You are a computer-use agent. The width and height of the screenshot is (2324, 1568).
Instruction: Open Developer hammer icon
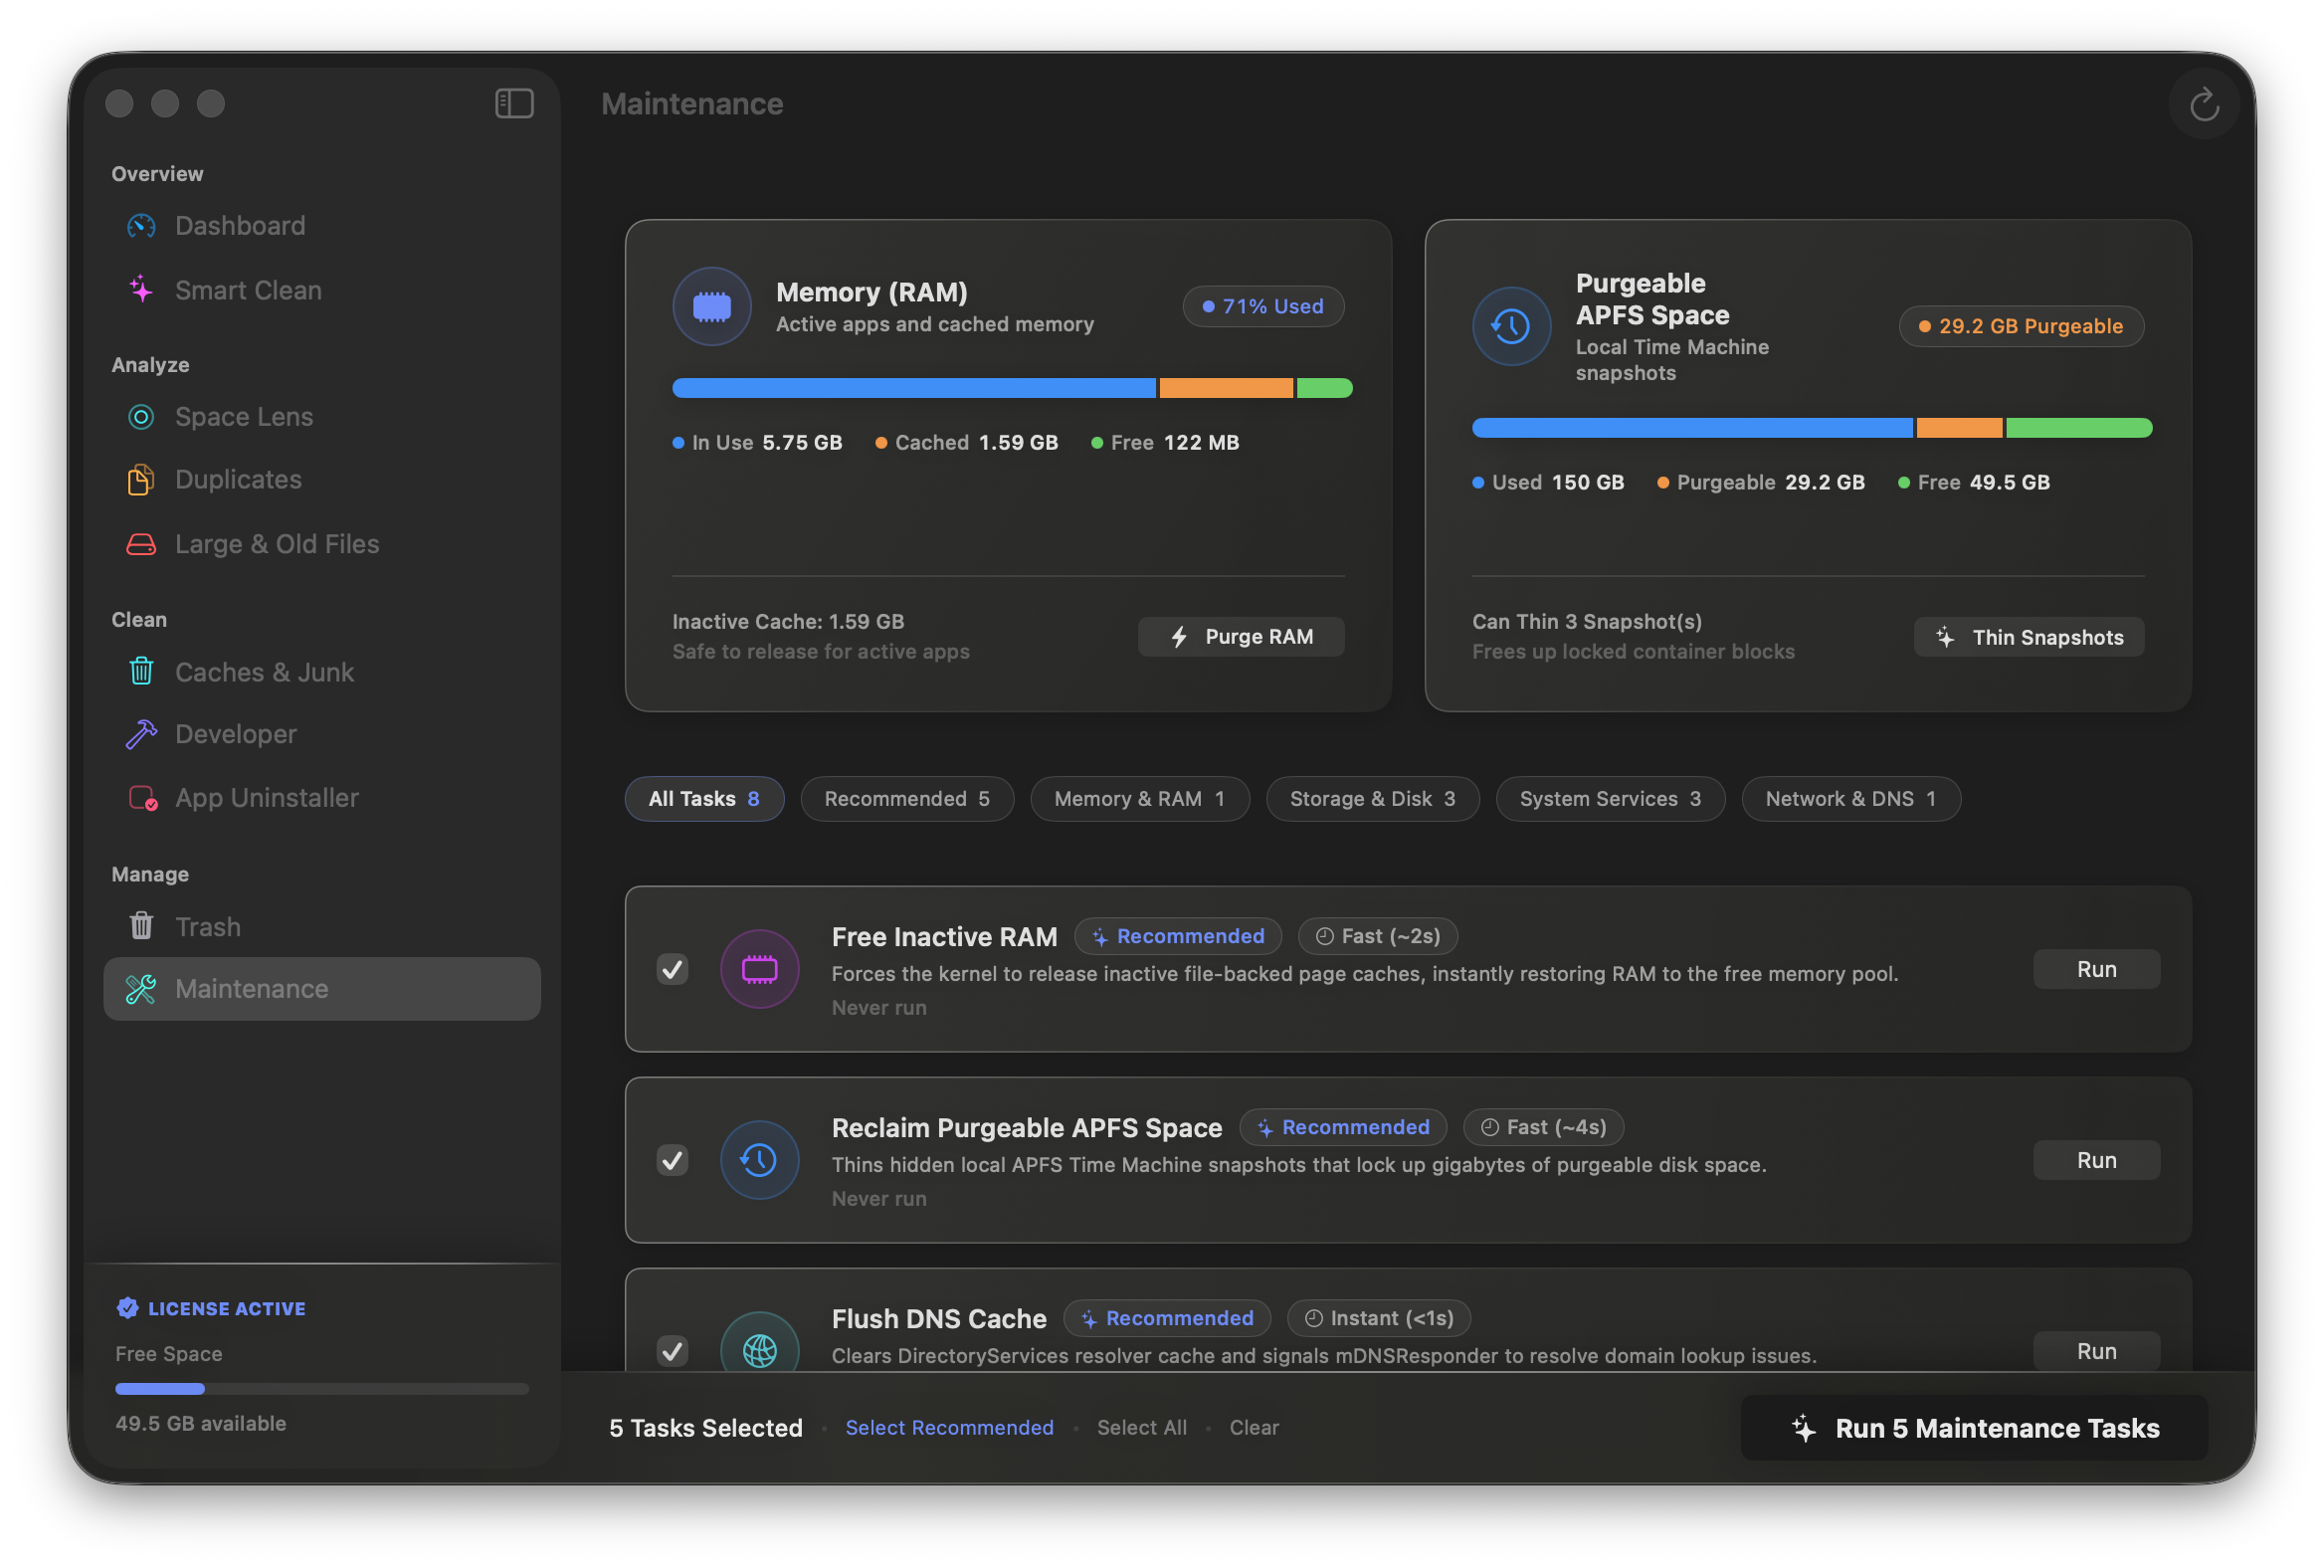pyautogui.click(x=141, y=734)
